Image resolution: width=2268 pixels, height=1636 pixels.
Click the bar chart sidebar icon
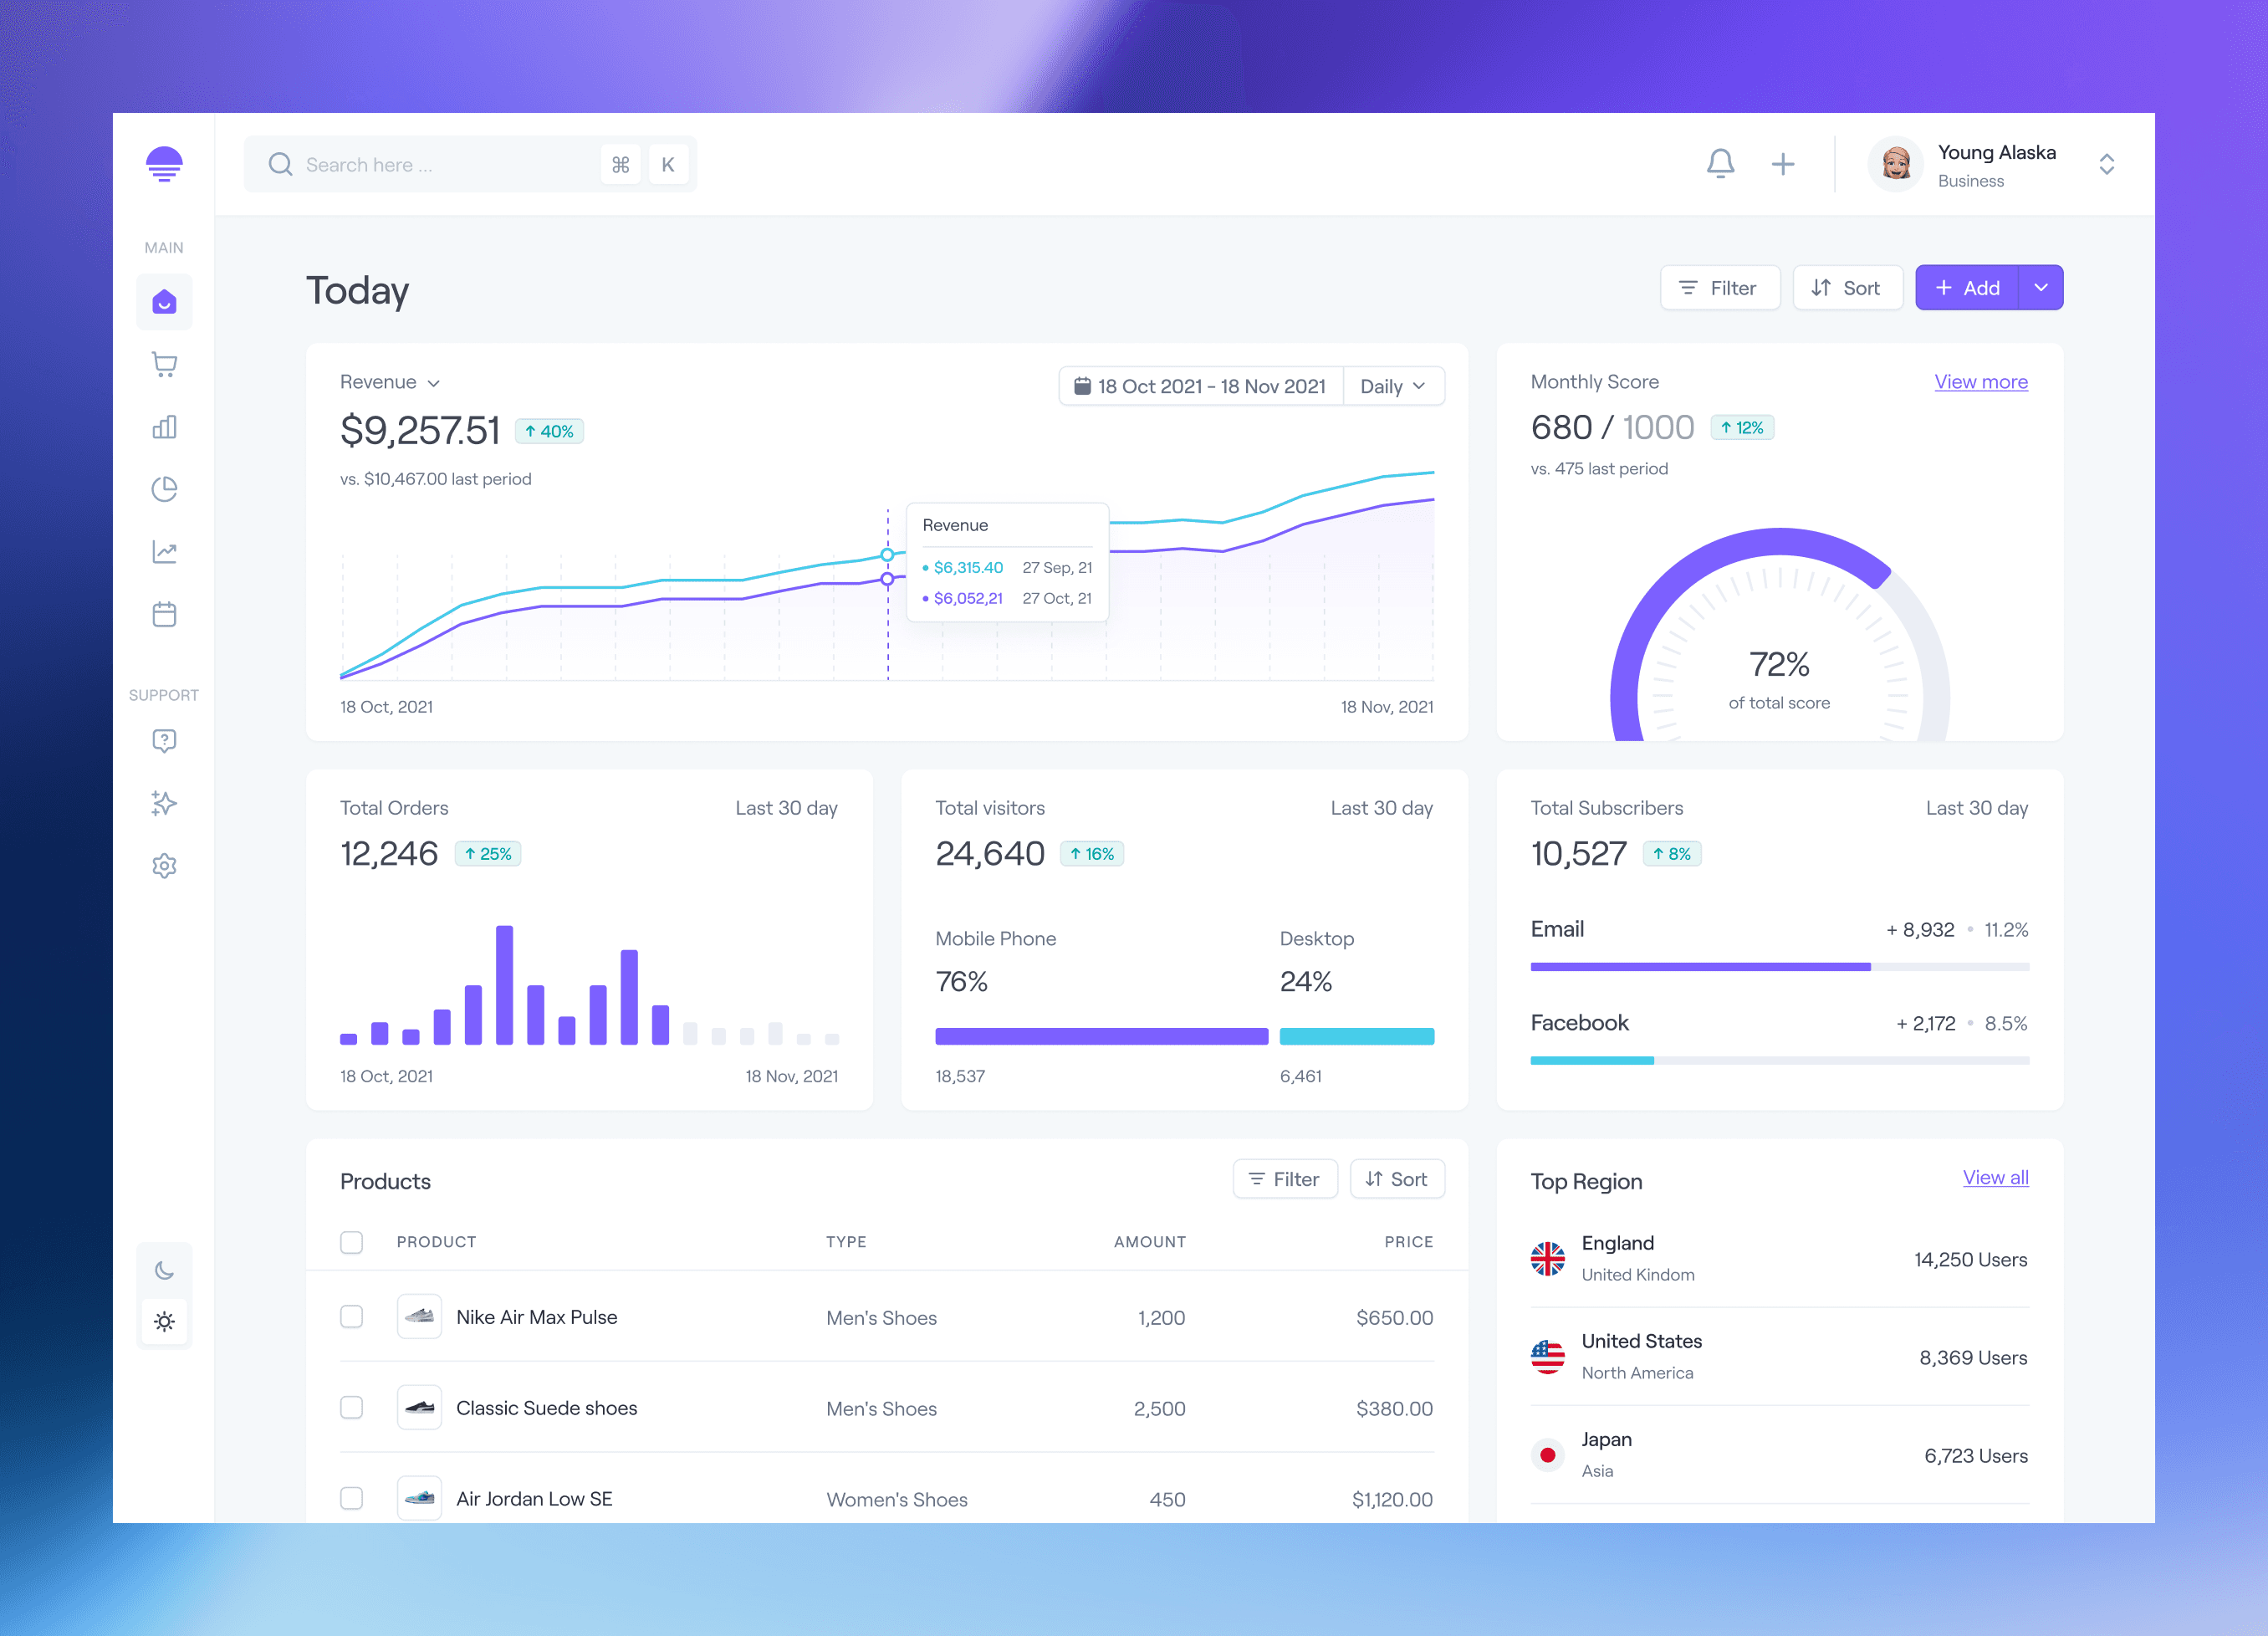(x=164, y=427)
